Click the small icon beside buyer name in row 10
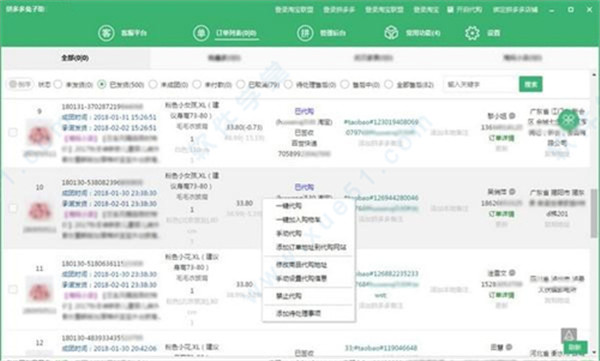Image resolution: width=600 pixels, height=361 pixels. click(x=512, y=191)
